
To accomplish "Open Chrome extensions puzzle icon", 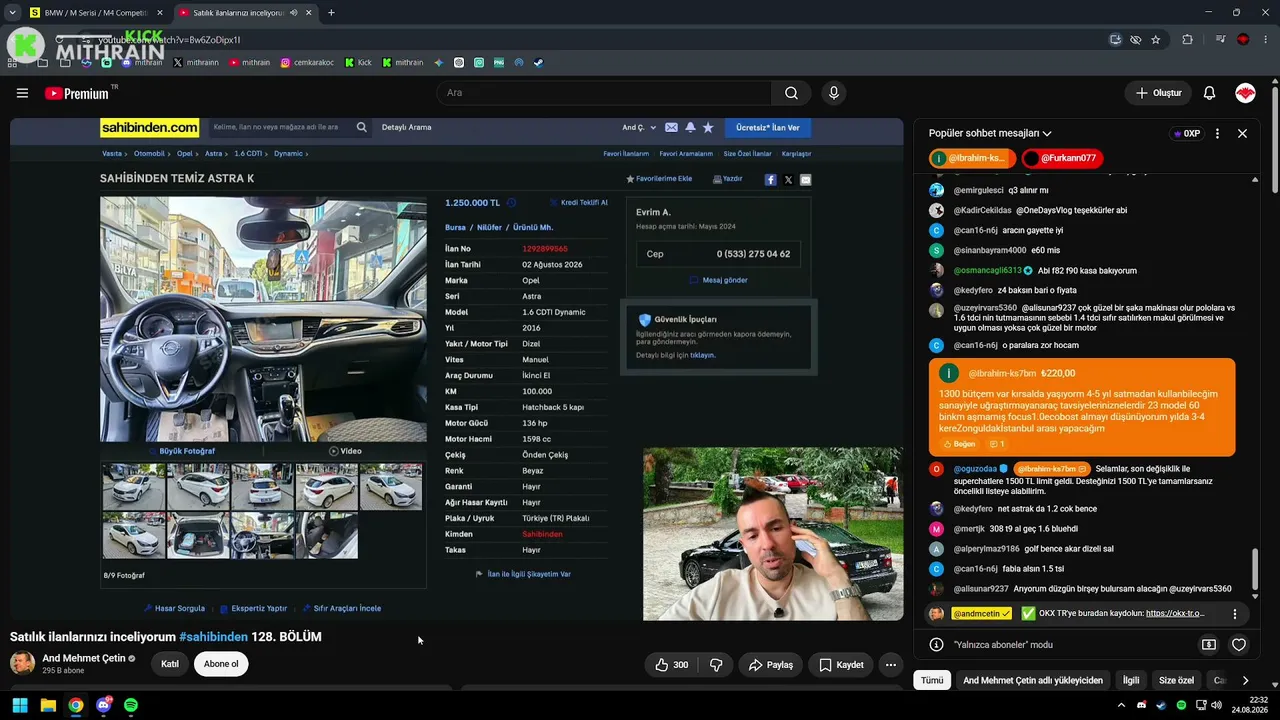I will pyautogui.click(x=1188, y=40).
